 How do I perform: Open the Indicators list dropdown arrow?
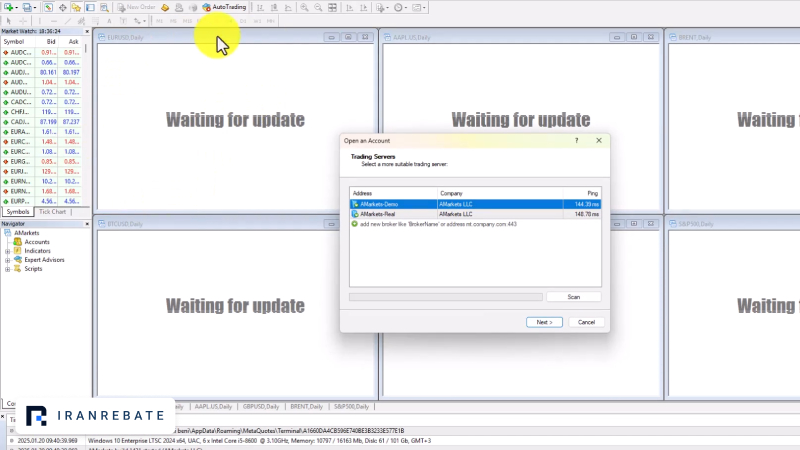point(388,8)
